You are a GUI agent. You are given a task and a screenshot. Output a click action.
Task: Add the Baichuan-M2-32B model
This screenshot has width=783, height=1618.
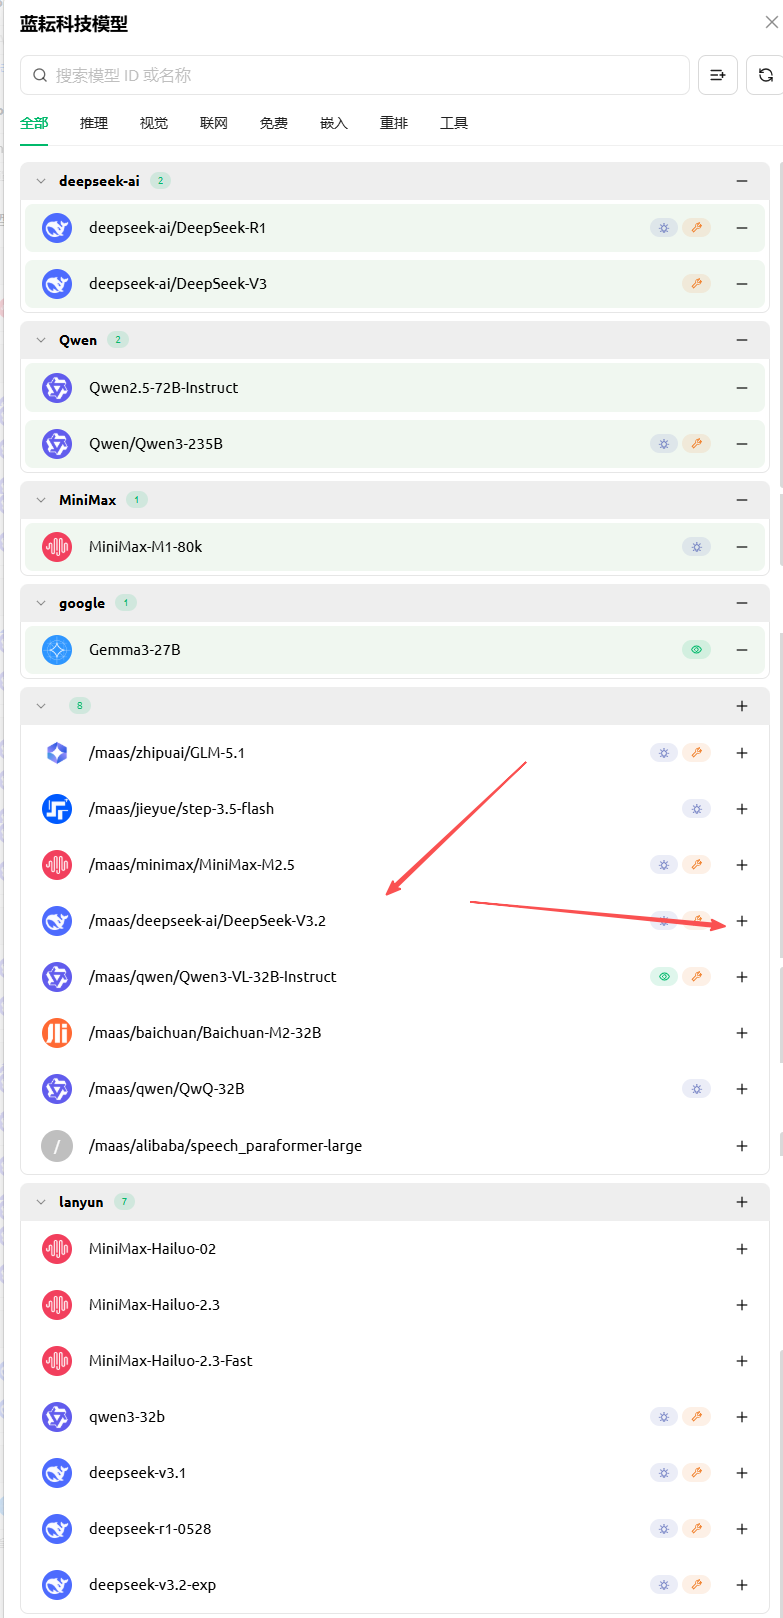742,1033
